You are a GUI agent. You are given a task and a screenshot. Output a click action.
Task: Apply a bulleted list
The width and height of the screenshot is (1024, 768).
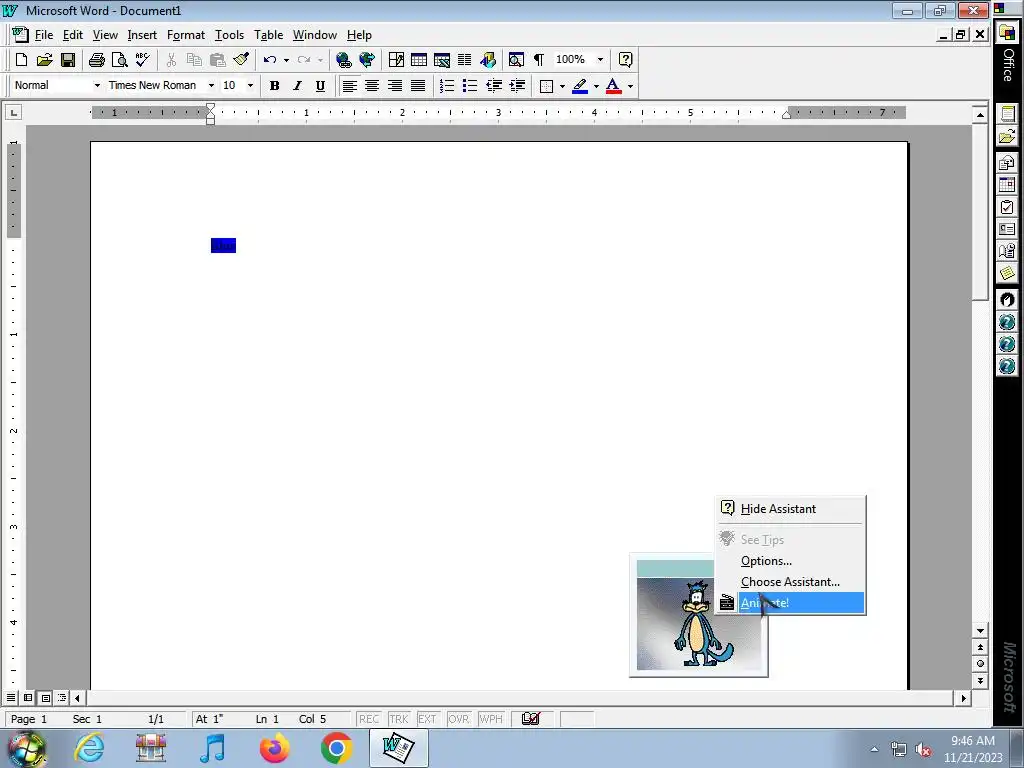tap(470, 86)
